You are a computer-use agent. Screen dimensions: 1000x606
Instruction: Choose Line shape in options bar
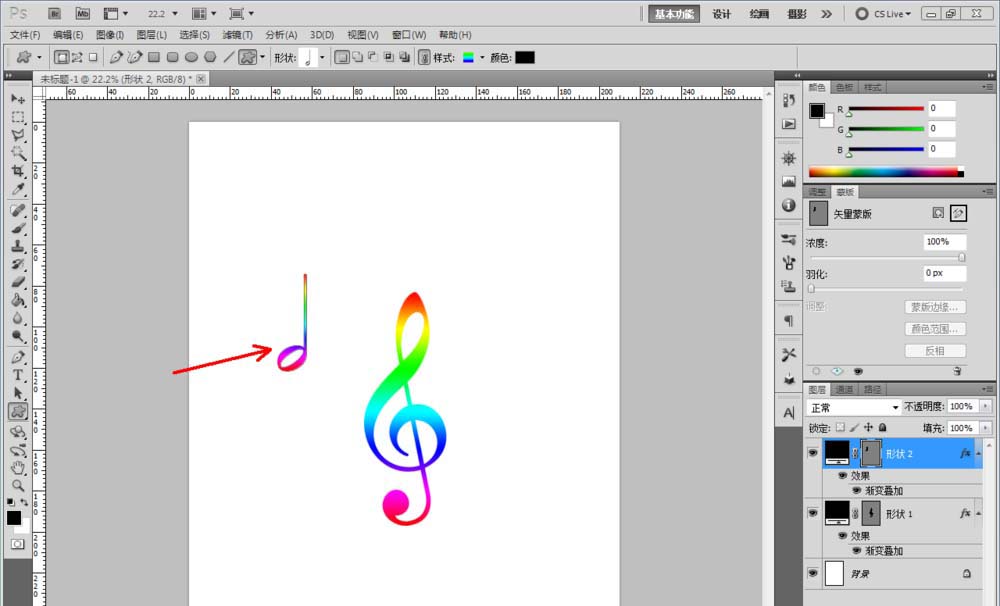[229, 57]
